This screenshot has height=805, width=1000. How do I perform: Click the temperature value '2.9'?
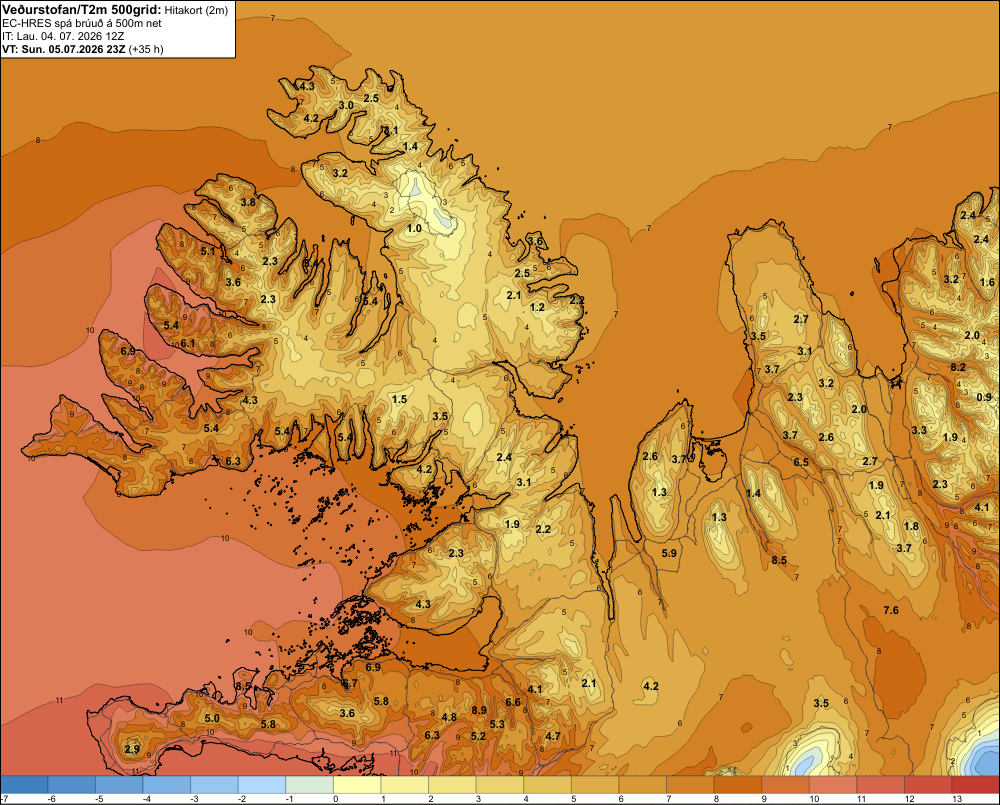point(131,749)
